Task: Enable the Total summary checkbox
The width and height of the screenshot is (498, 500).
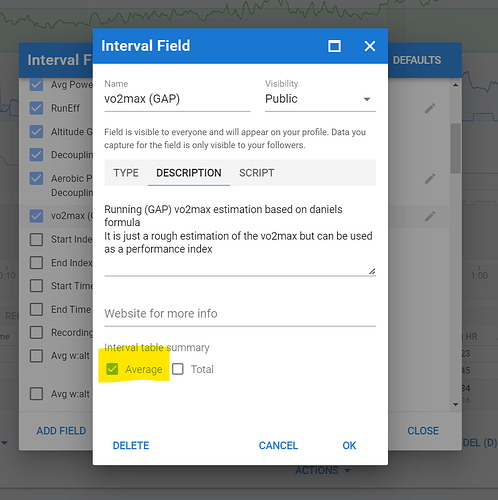Action: click(x=178, y=369)
